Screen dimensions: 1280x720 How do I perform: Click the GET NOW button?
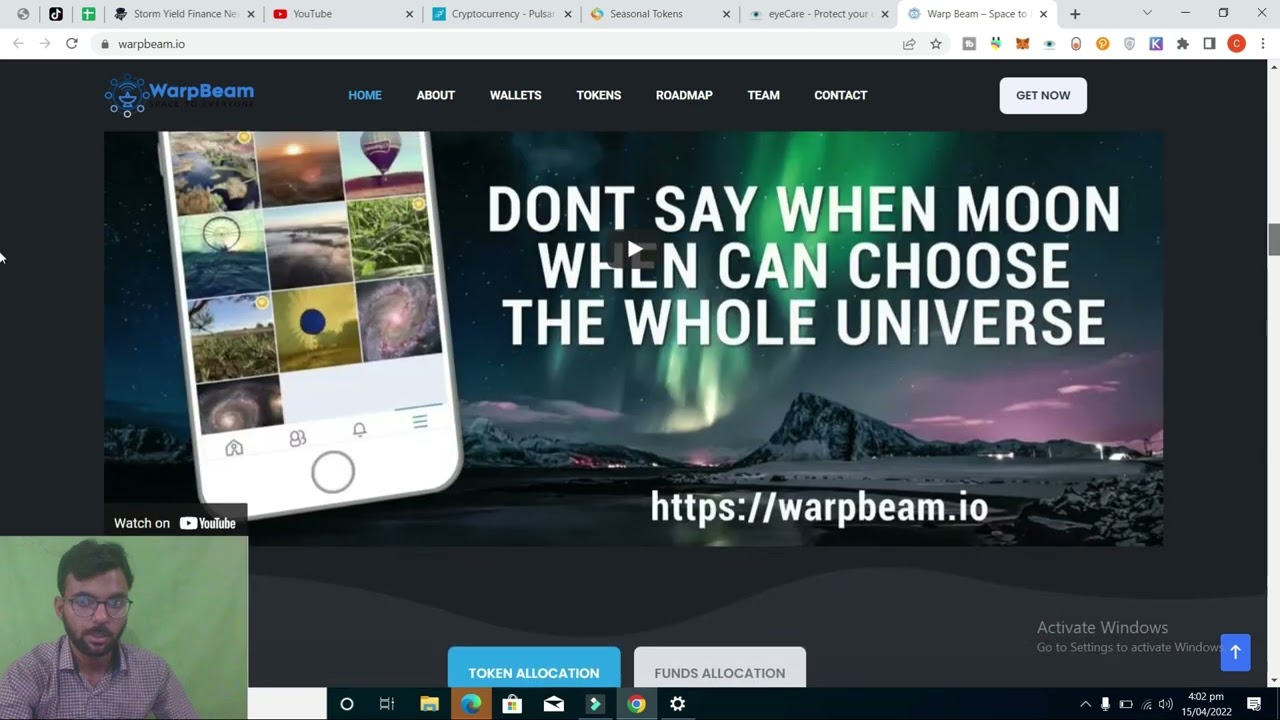(1043, 95)
